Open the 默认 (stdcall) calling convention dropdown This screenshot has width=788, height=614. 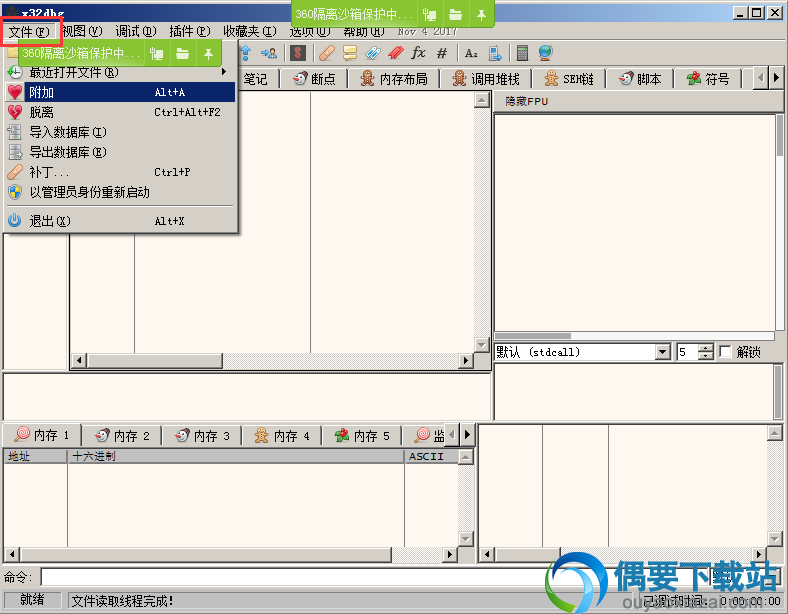pyautogui.click(x=663, y=352)
